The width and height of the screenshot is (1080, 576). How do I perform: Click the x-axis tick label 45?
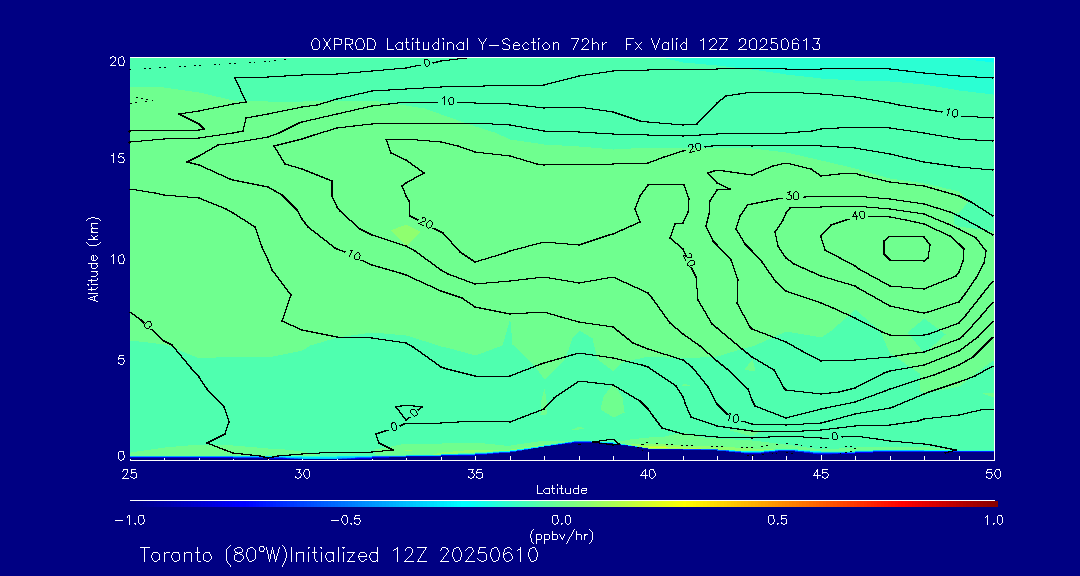[x=821, y=473]
